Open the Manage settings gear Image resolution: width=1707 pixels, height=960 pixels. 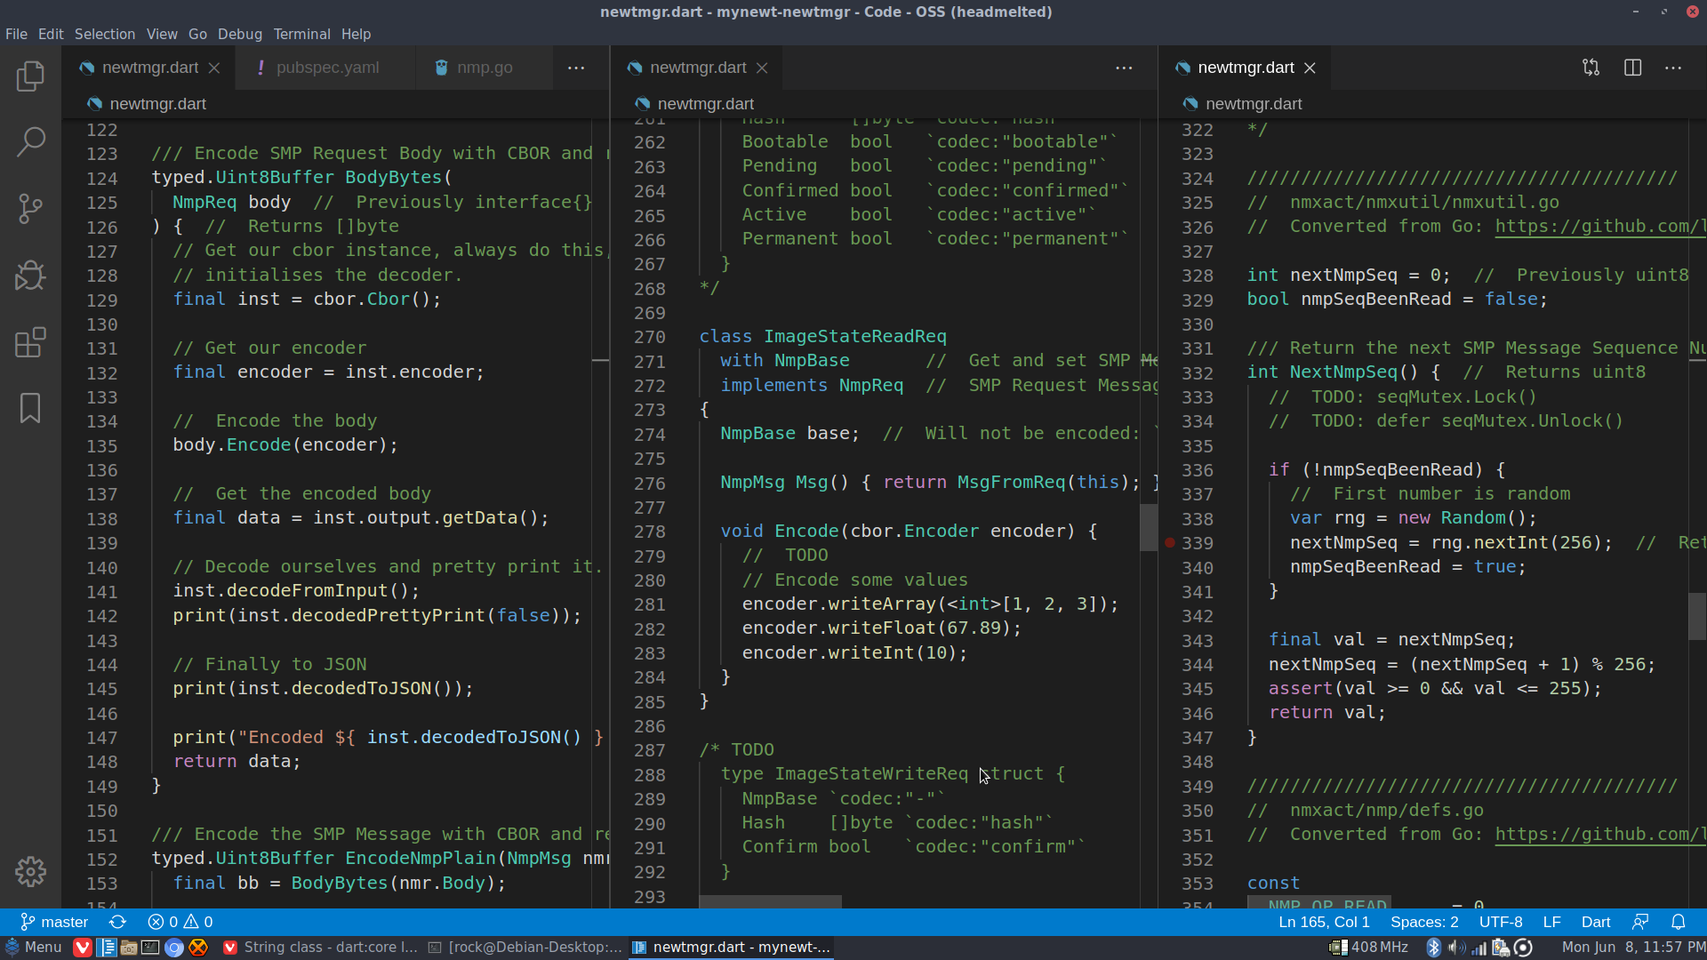tap(30, 871)
